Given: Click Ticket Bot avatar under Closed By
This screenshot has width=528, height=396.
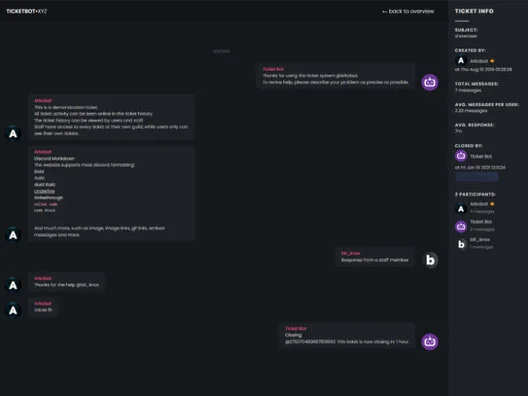Looking at the screenshot, I should point(461,156).
